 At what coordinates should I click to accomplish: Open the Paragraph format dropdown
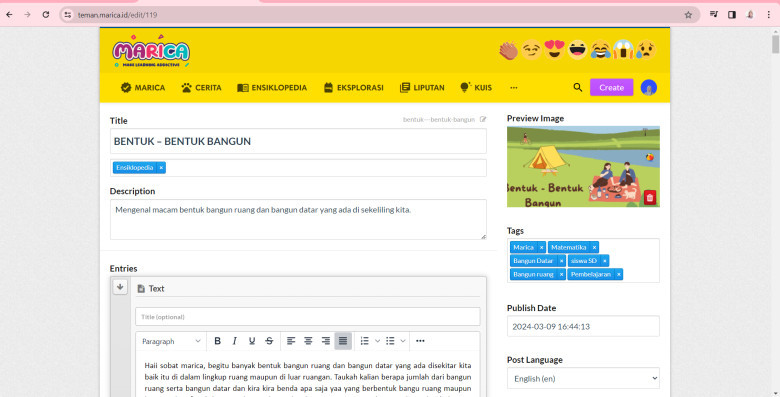171,341
